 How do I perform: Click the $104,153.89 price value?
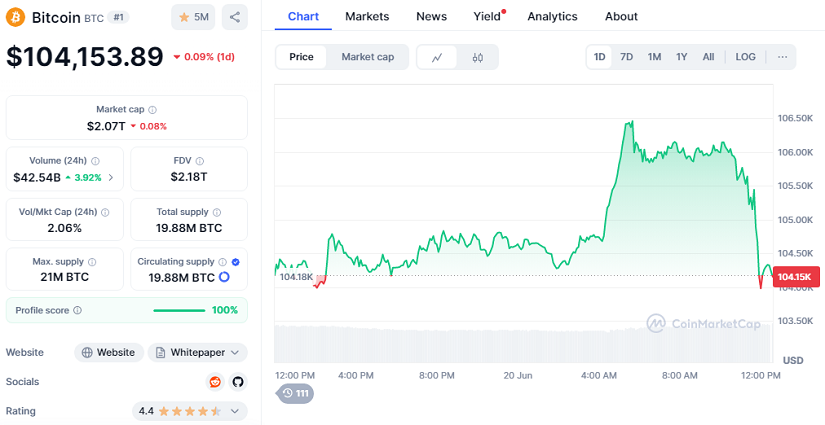pos(85,56)
